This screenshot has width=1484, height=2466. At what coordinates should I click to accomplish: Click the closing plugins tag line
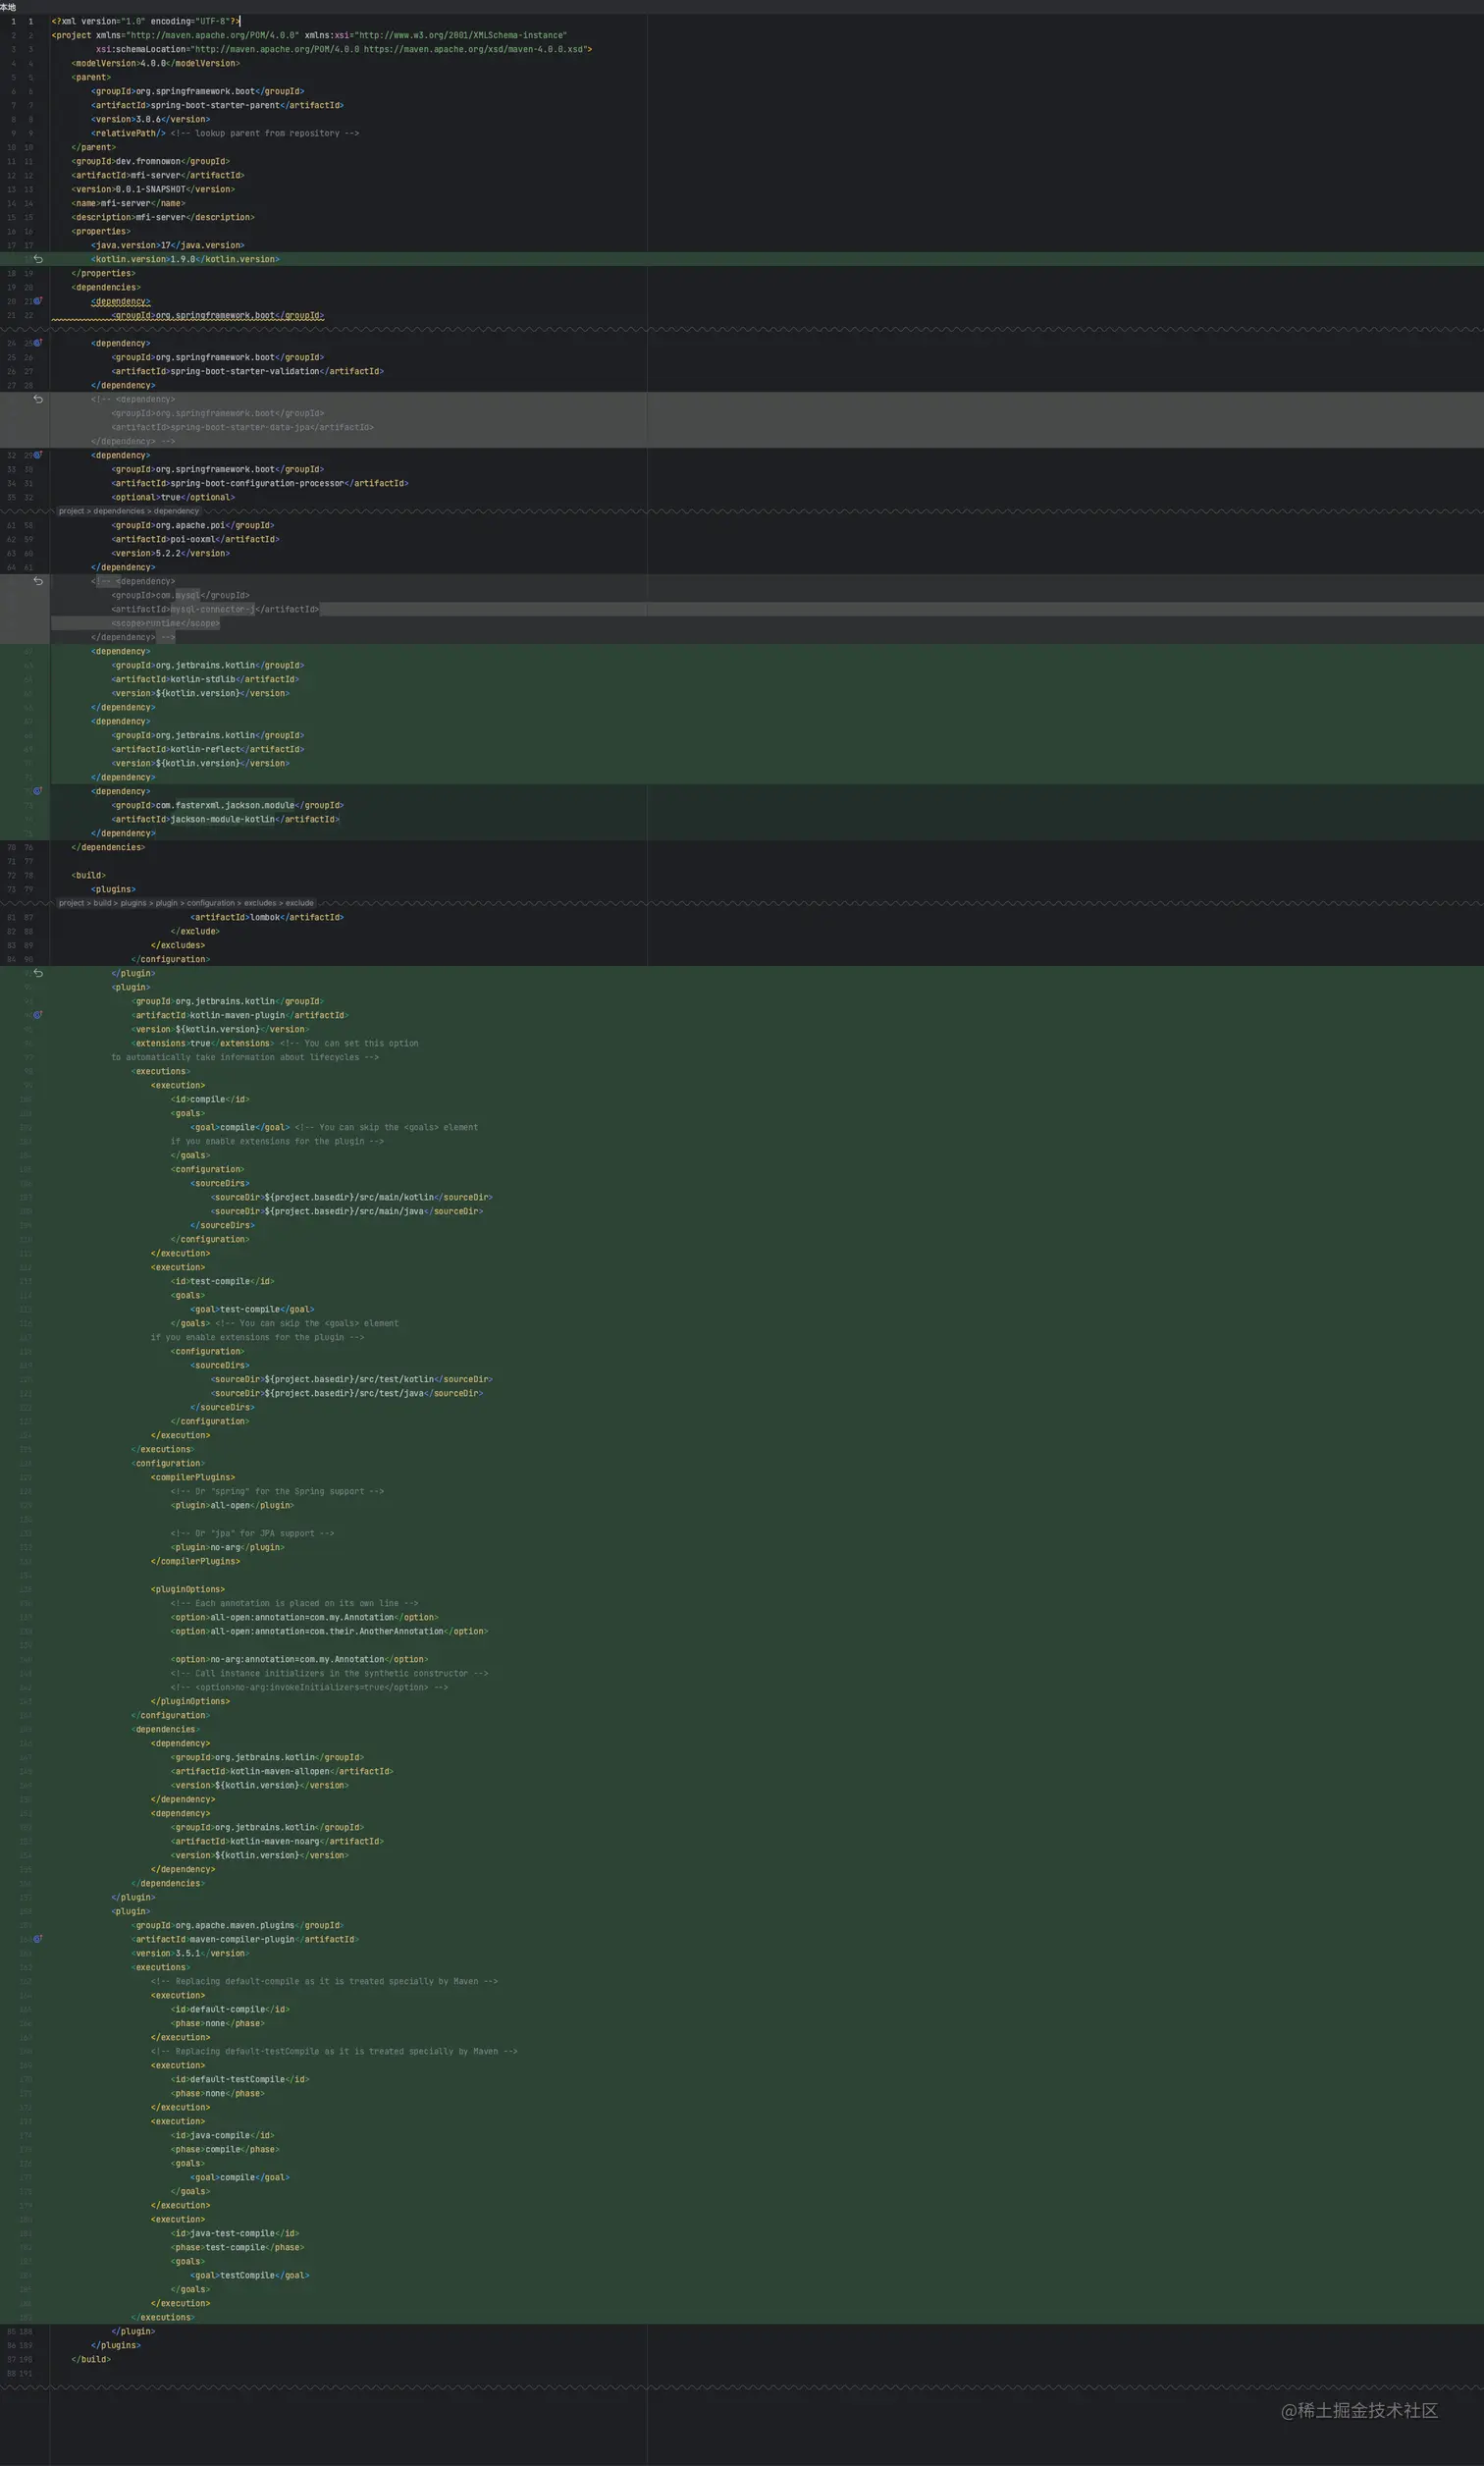pyautogui.click(x=116, y=2345)
